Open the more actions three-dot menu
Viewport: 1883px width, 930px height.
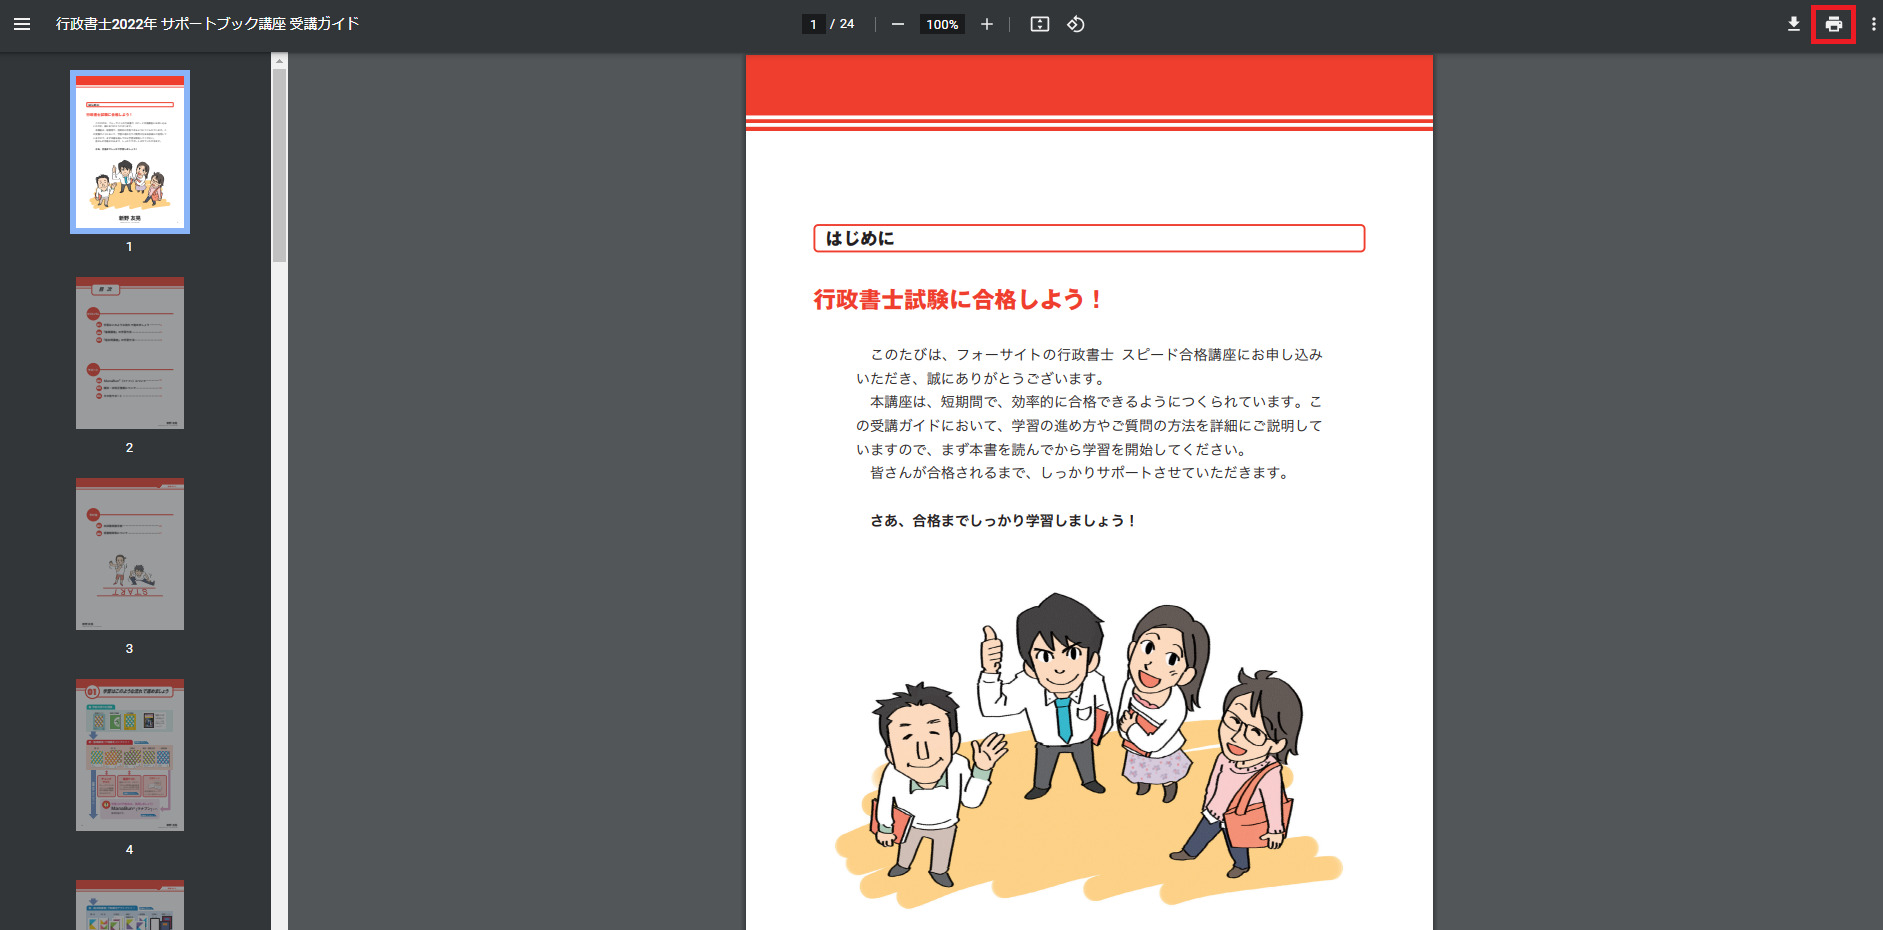(x=1873, y=24)
